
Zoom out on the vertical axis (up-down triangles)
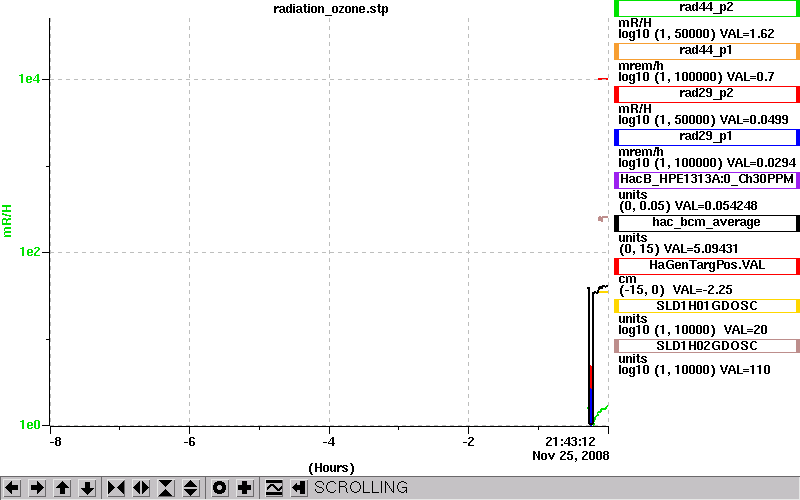(x=191, y=488)
